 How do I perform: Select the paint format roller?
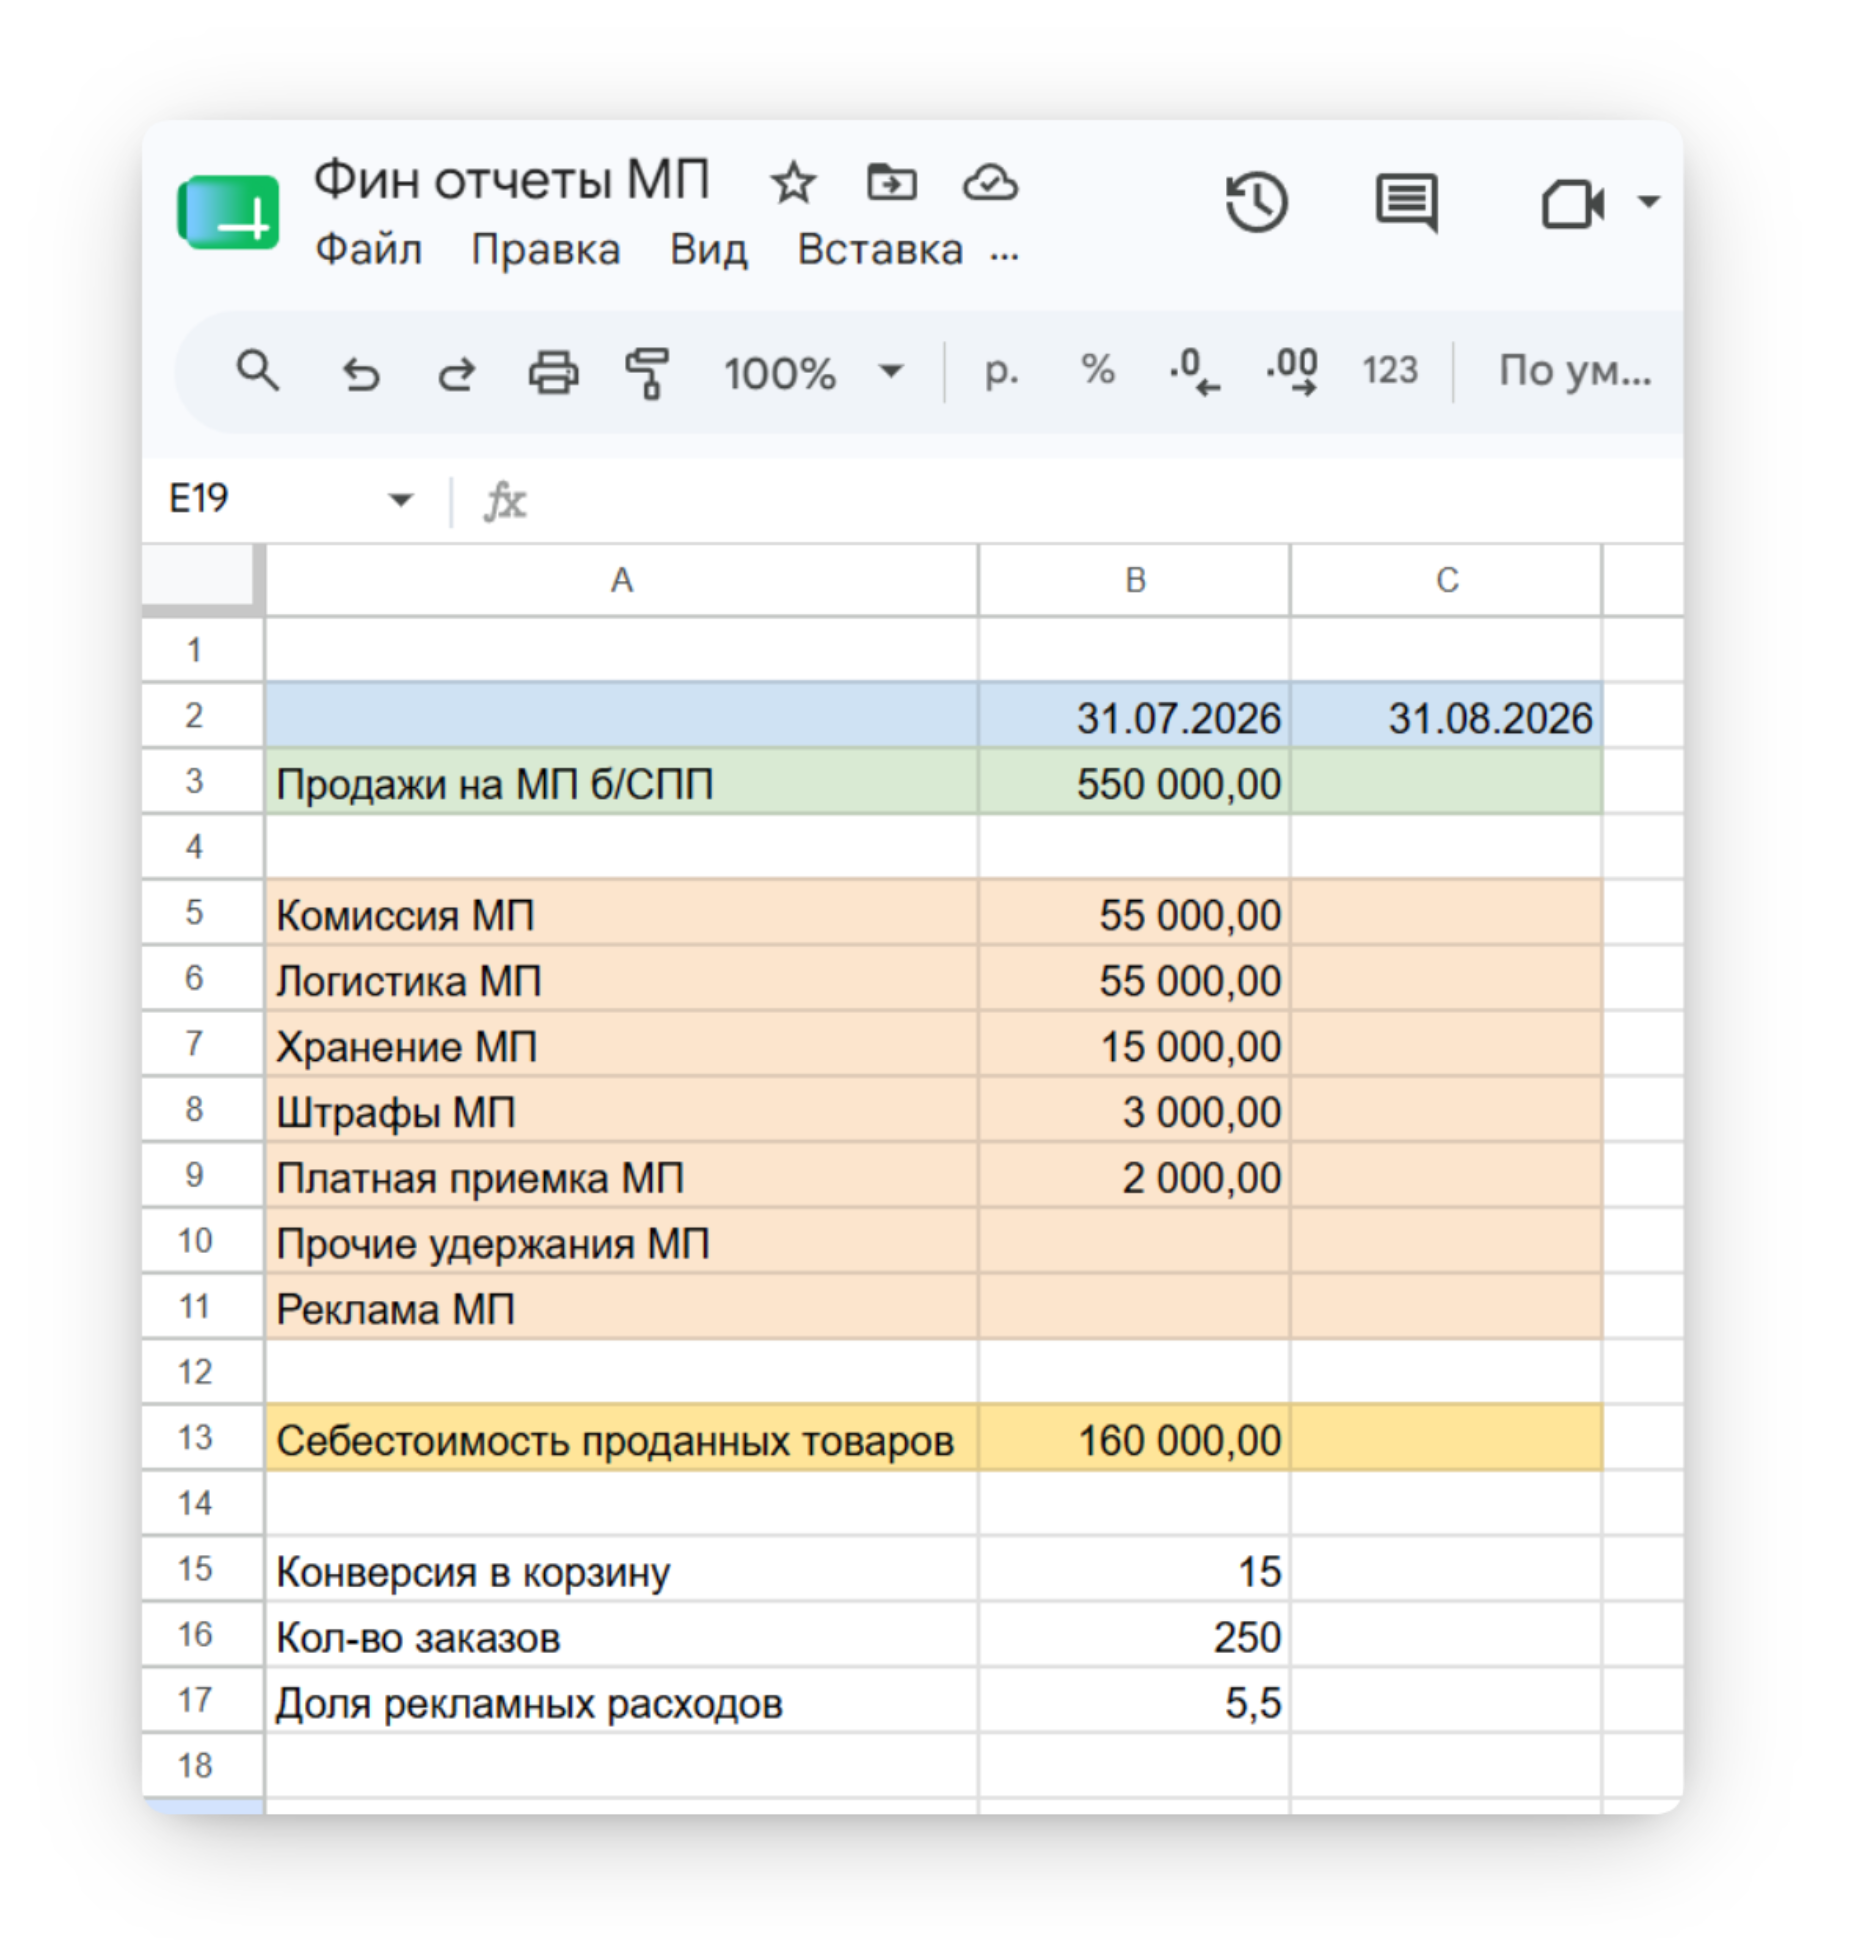pos(648,373)
